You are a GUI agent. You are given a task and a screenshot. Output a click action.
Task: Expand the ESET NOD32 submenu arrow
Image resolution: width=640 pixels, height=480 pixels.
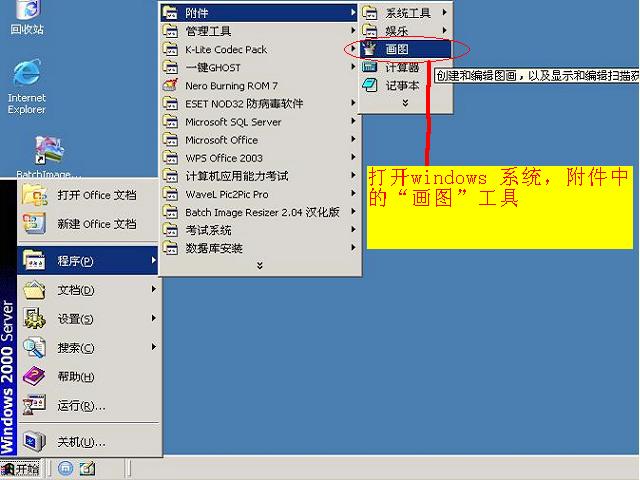click(x=353, y=103)
